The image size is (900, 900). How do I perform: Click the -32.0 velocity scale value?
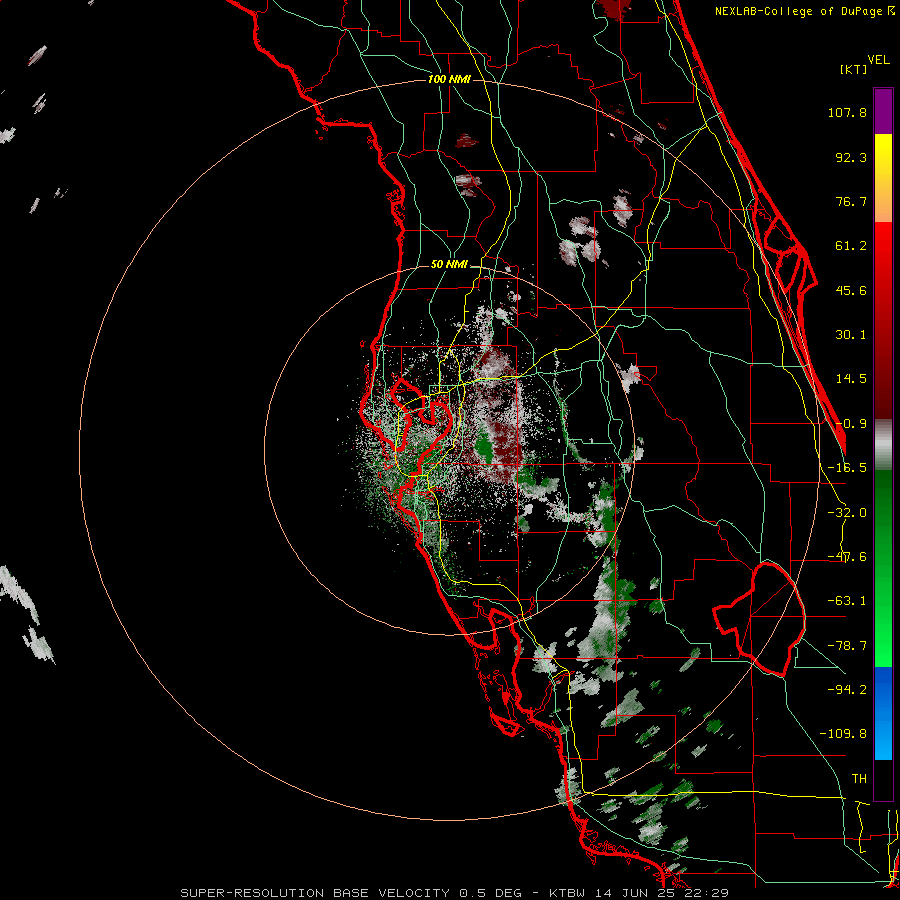(x=847, y=513)
